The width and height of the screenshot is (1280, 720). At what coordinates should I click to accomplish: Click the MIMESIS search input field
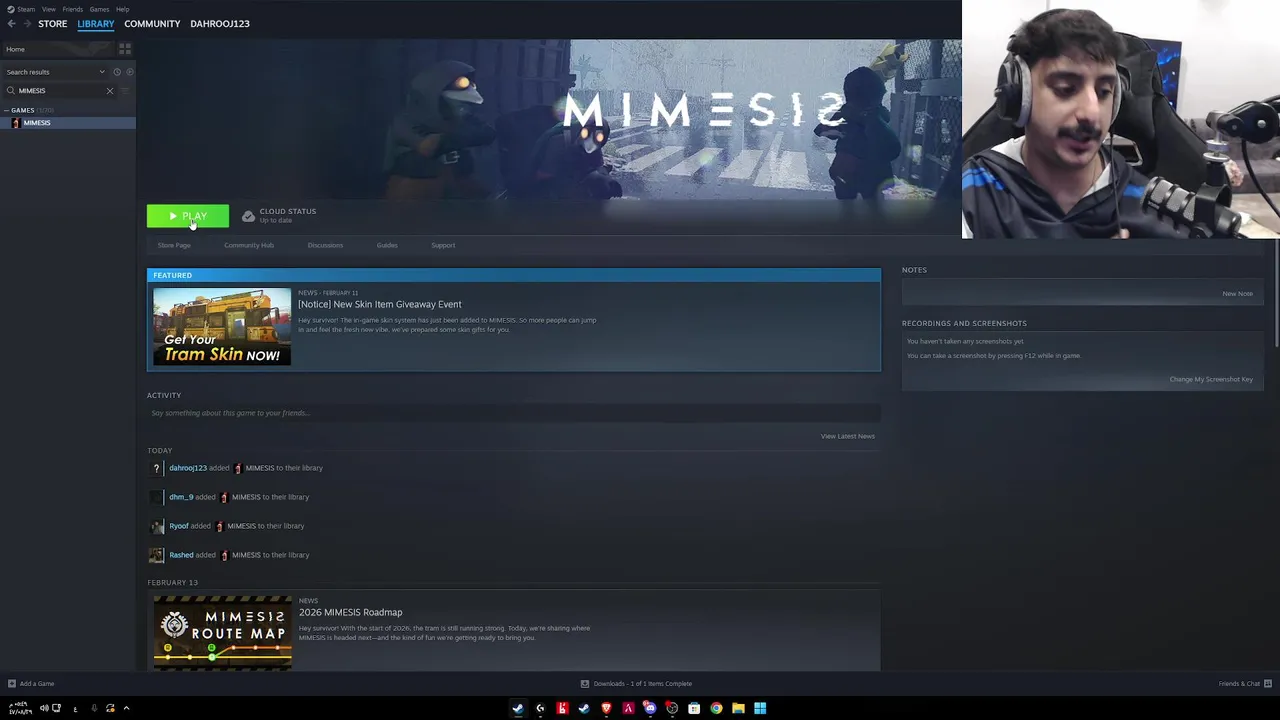tap(60, 90)
